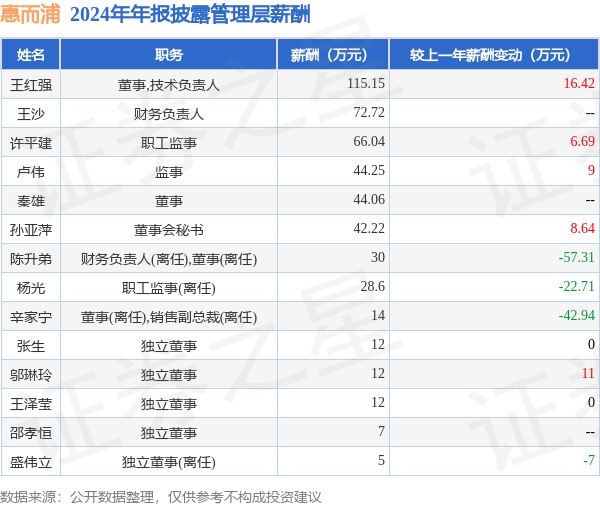
Task: Click the 职工监事(离任) cell
Action: point(169,288)
